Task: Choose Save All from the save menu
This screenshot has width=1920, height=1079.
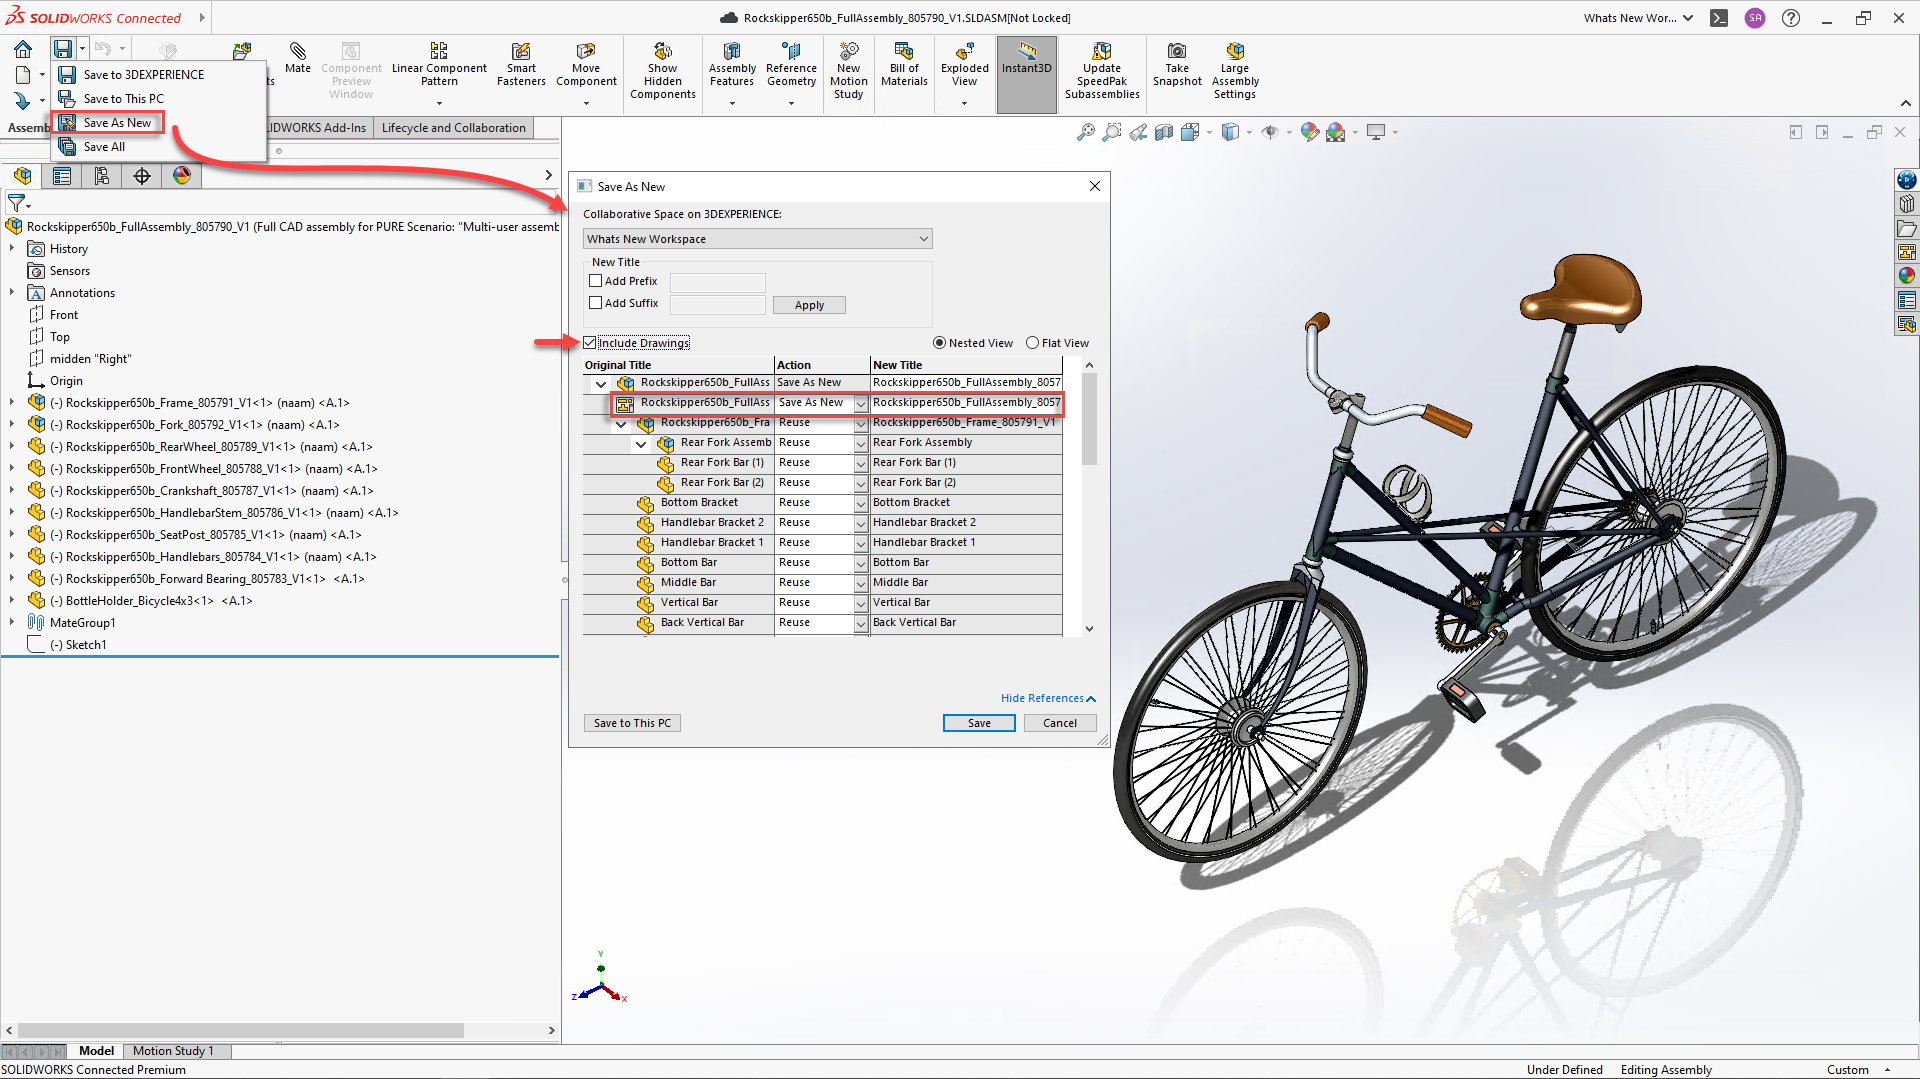Action: 104,147
